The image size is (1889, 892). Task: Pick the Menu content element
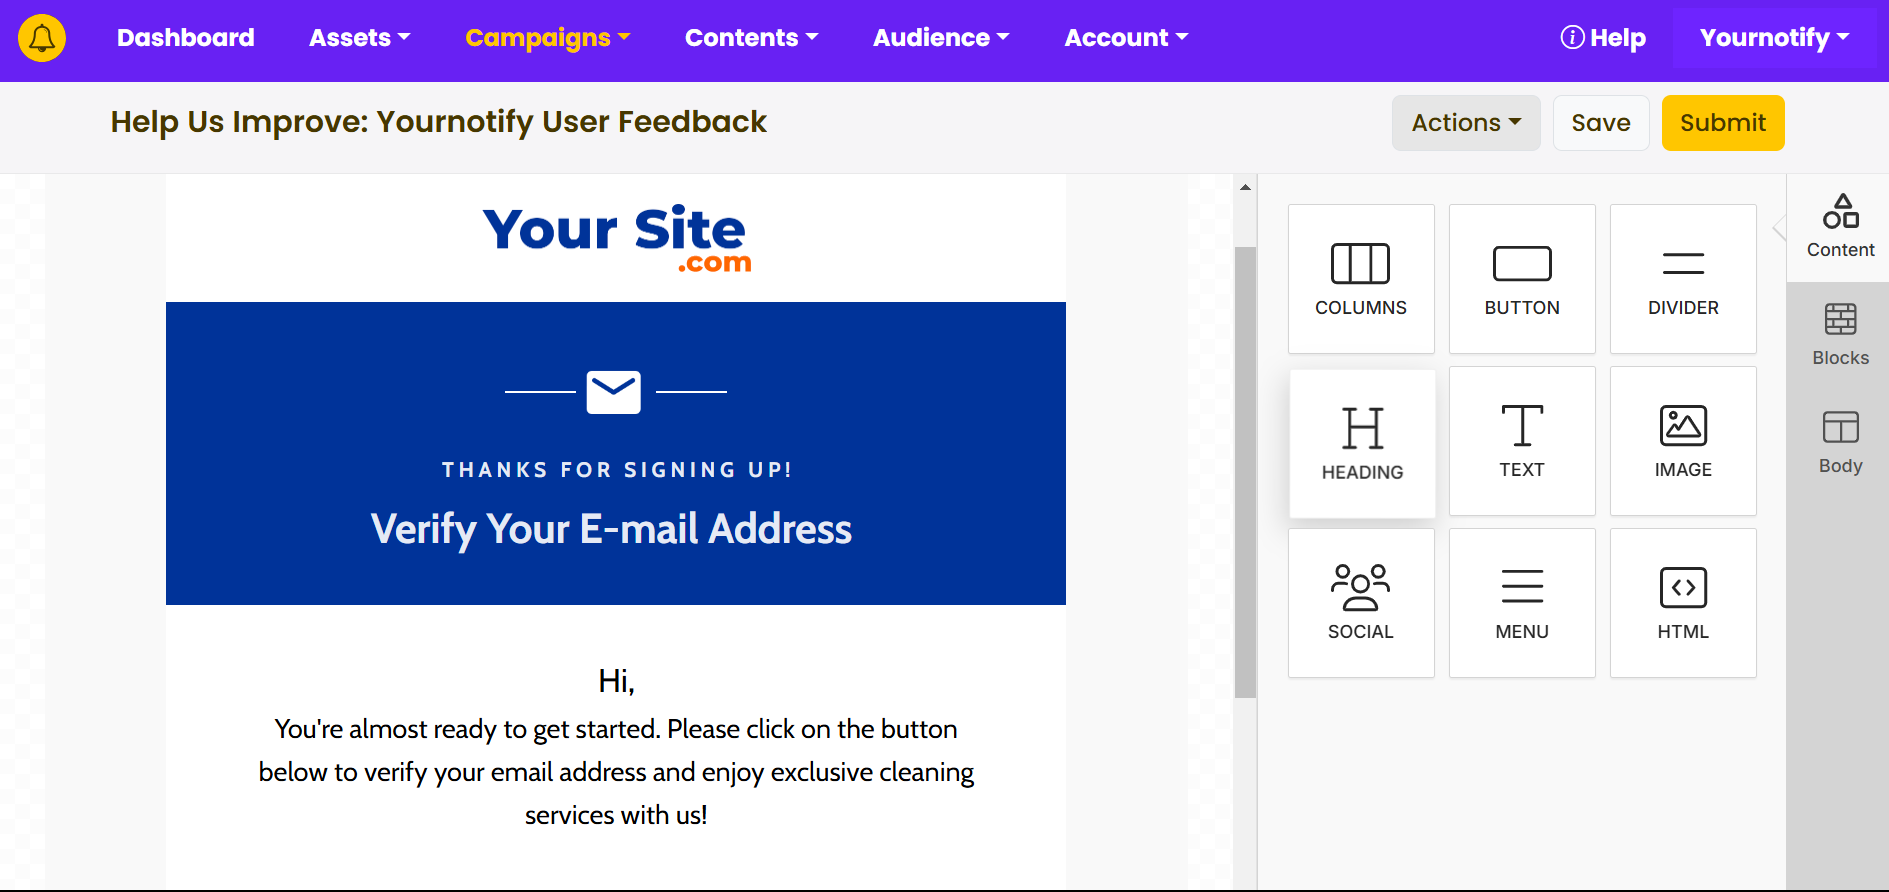click(1522, 603)
